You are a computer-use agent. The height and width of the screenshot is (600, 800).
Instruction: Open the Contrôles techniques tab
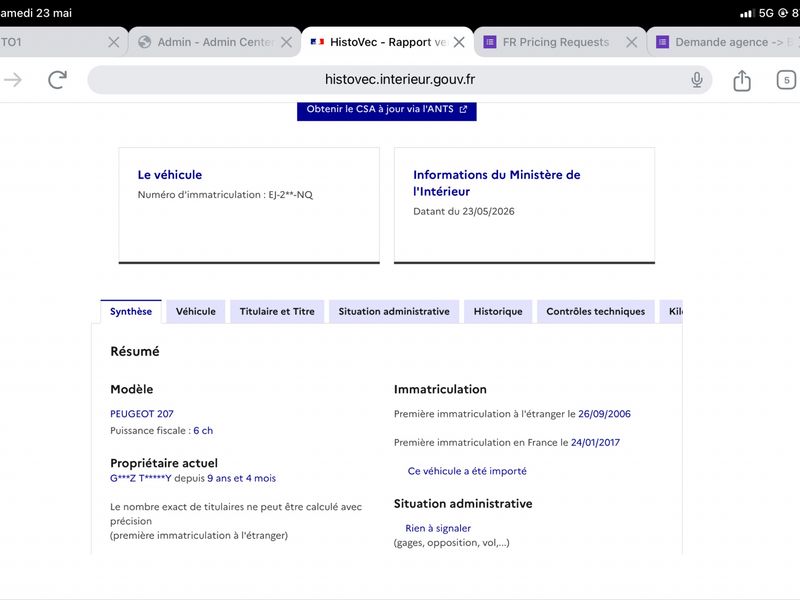point(595,311)
